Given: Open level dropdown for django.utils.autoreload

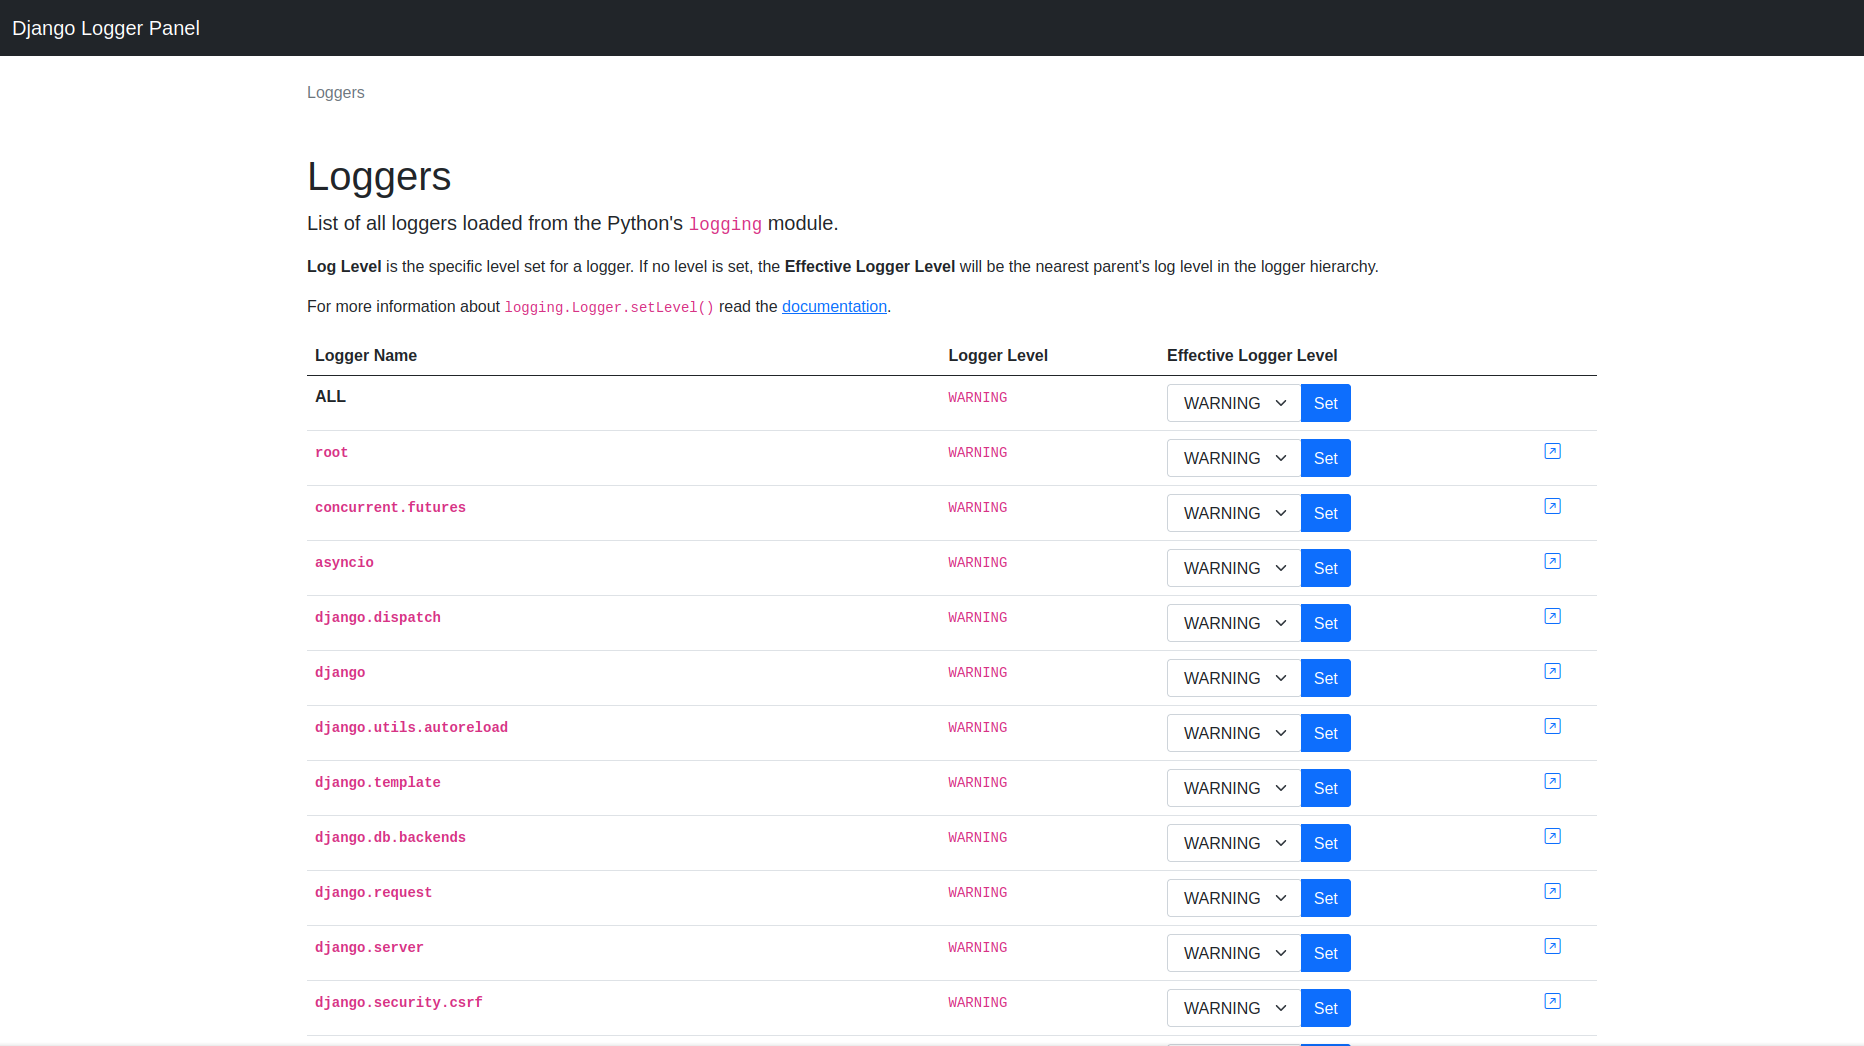Looking at the screenshot, I should pos(1234,733).
